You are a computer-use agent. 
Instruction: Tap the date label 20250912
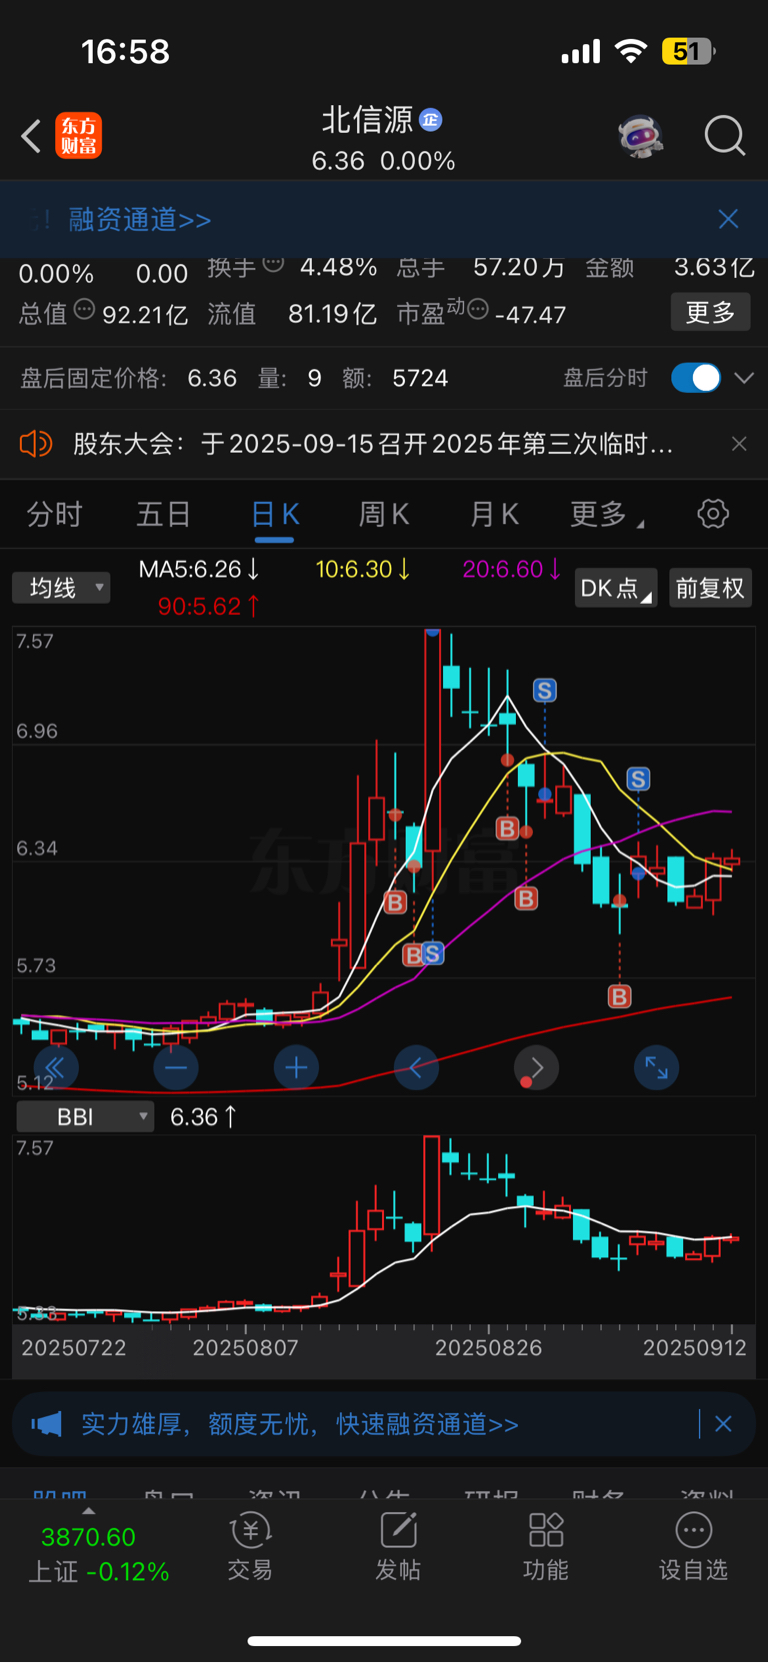pyautogui.click(x=694, y=1348)
